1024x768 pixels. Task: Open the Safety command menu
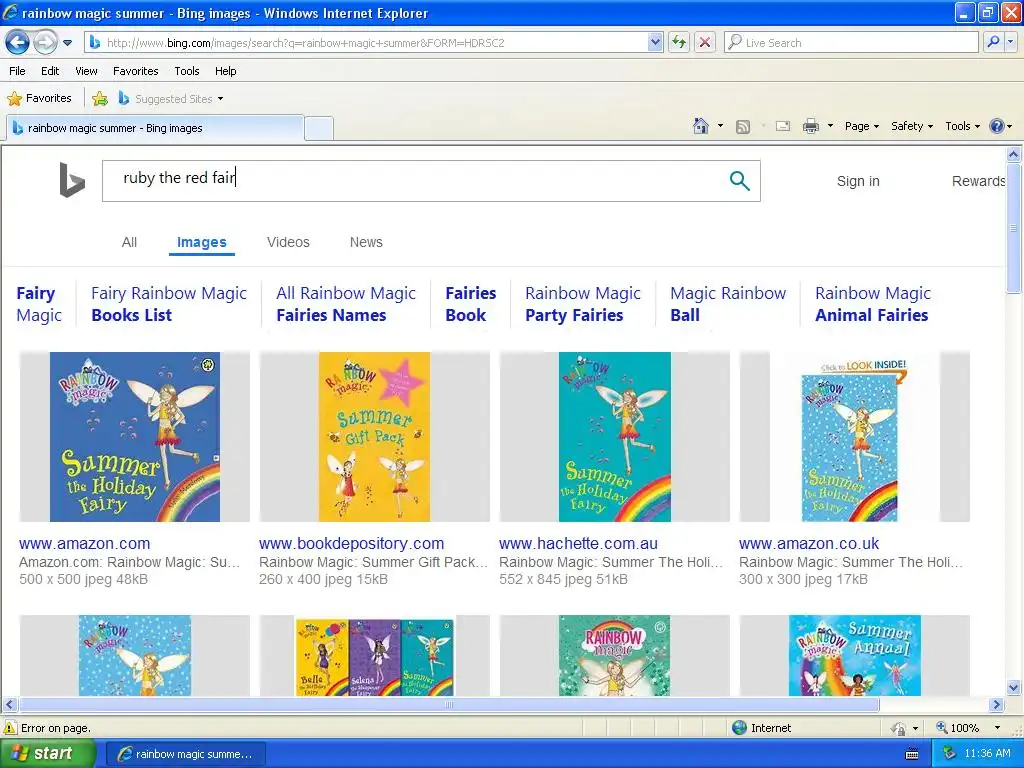(912, 126)
